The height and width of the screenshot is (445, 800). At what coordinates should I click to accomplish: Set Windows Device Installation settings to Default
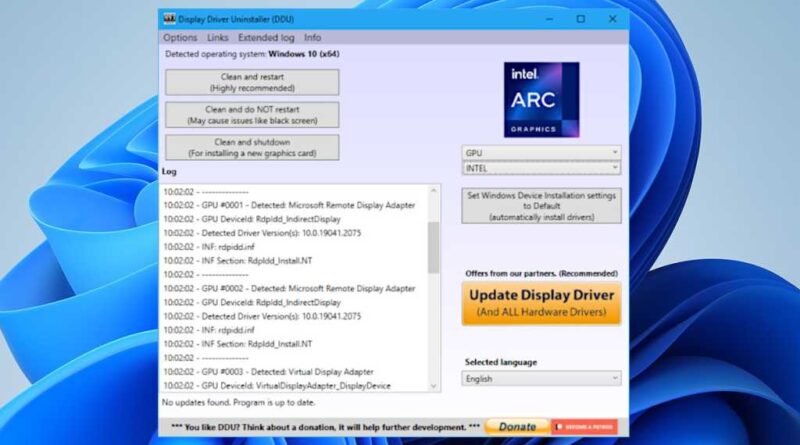[541, 206]
